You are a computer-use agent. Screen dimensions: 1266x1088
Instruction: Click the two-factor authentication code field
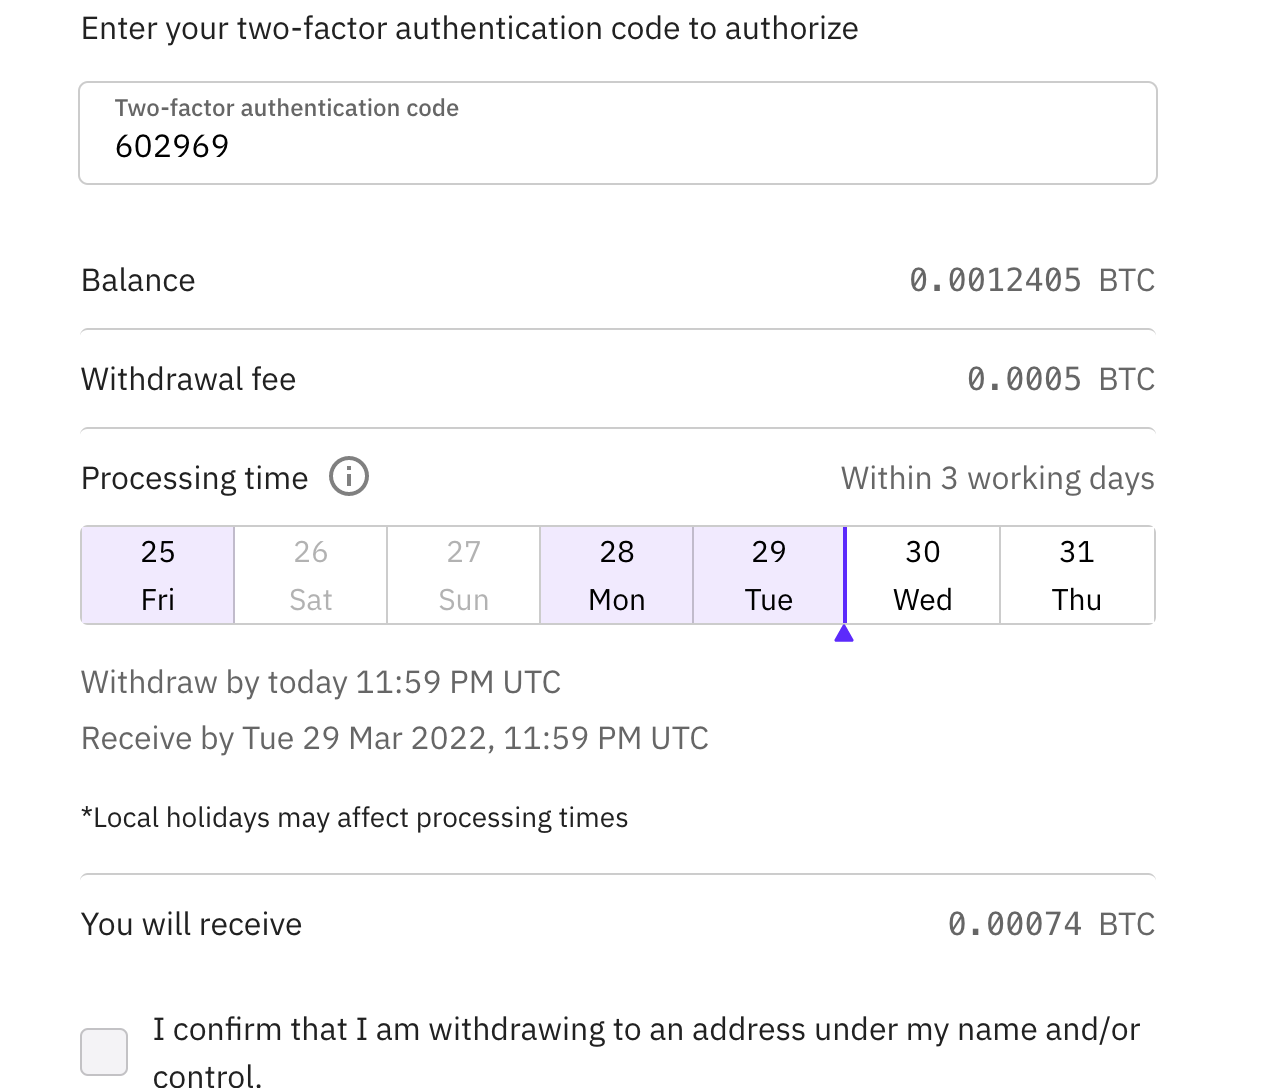pyautogui.click(x=618, y=133)
